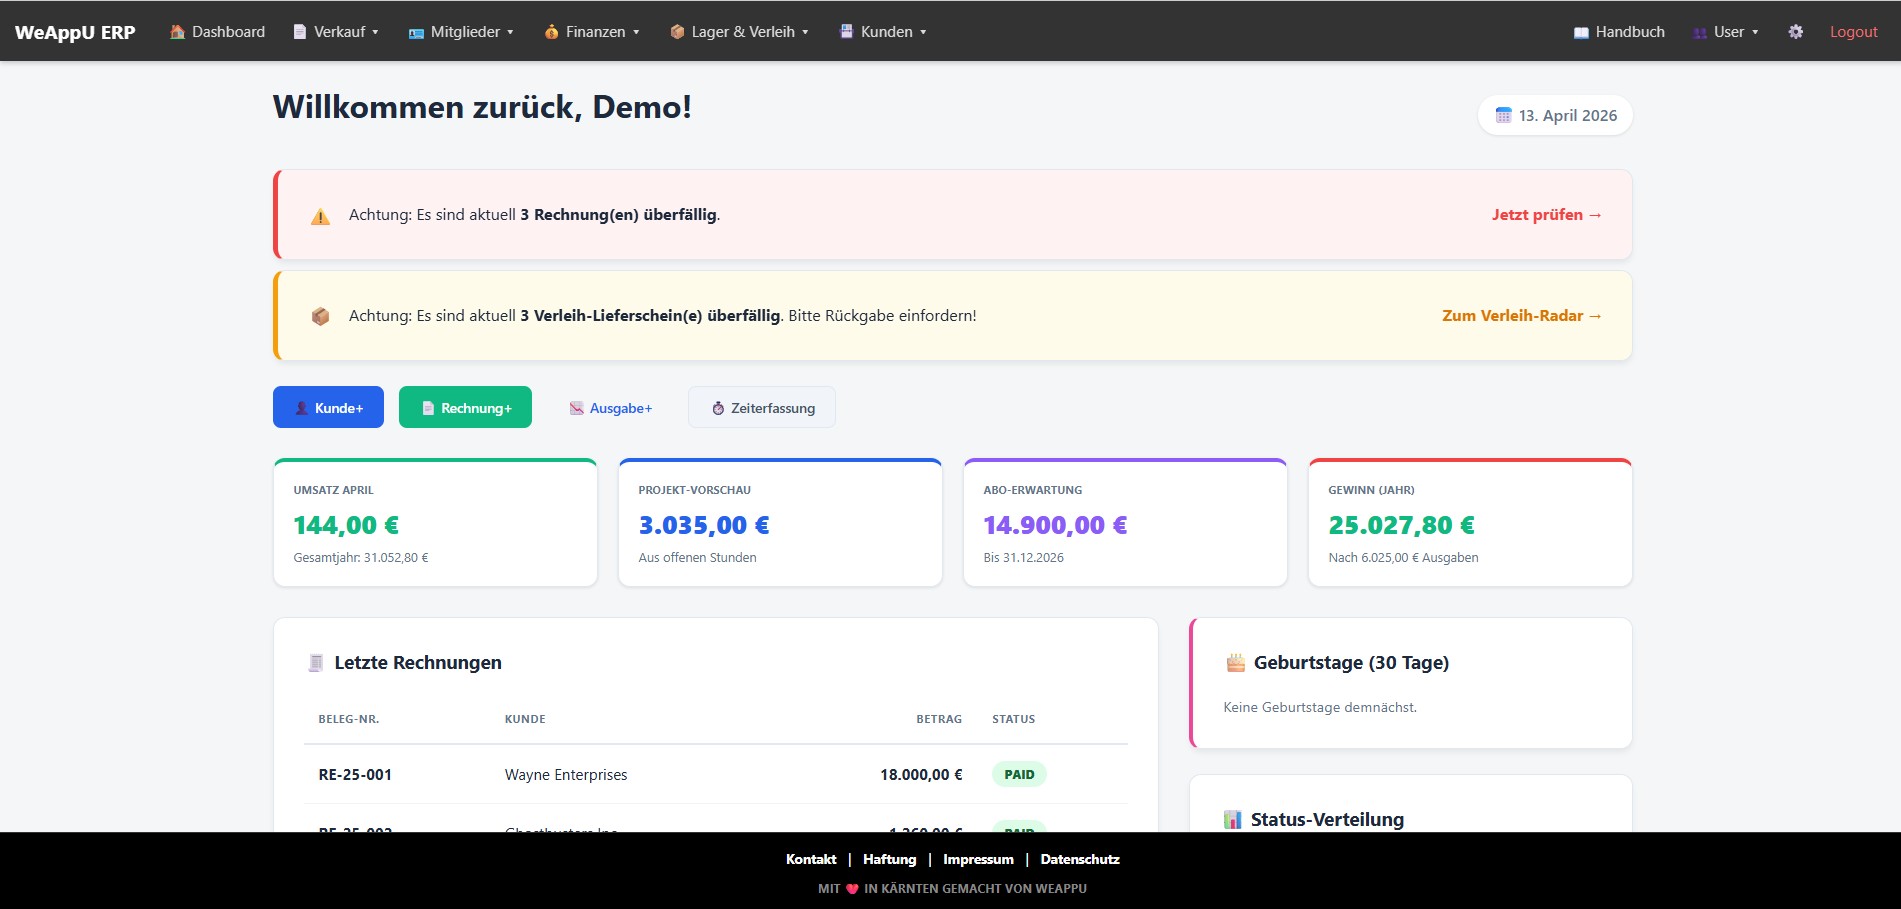Image resolution: width=1901 pixels, height=909 pixels.
Task: Expand the Finanzen dropdown arrow
Action: point(636,32)
